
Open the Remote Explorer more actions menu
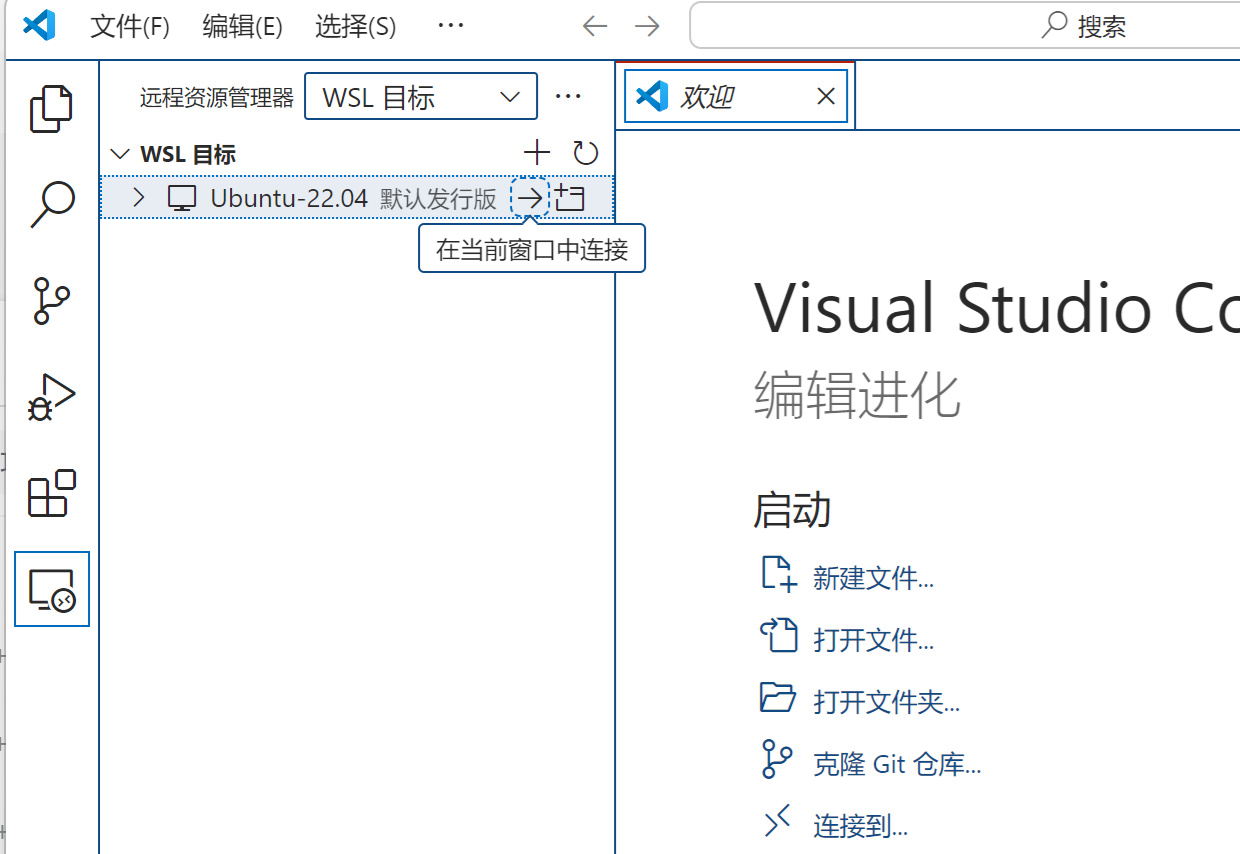(x=568, y=97)
